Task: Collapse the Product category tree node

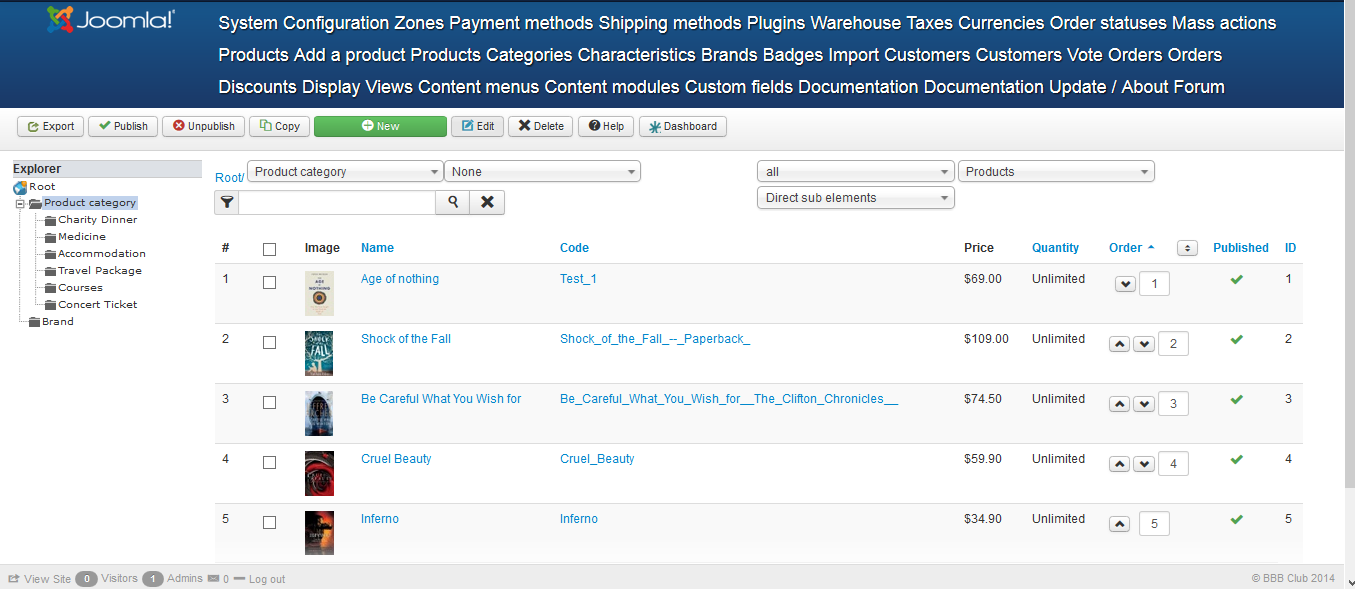Action: 19,203
